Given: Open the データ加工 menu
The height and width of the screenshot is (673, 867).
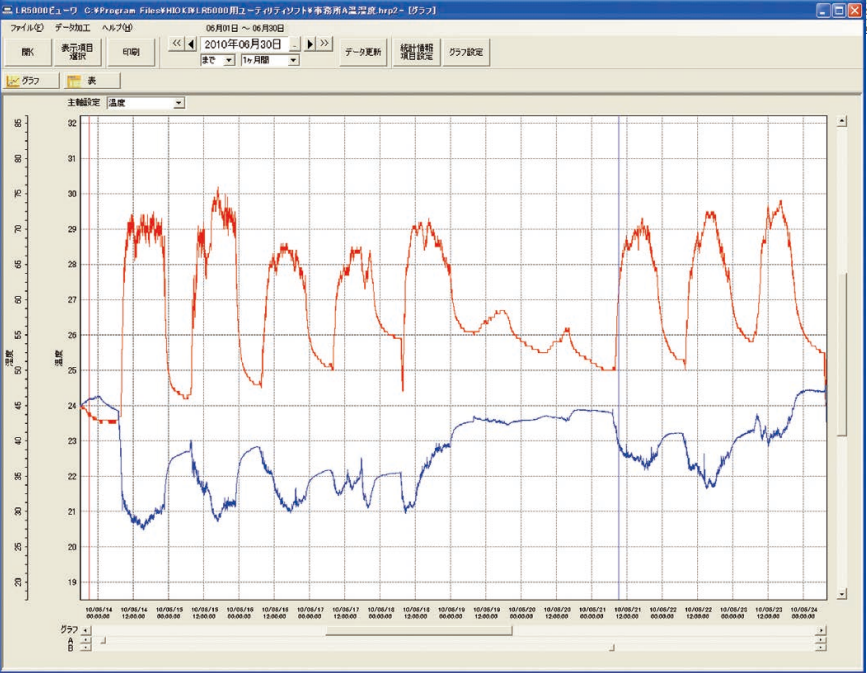Looking at the screenshot, I should [x=72, y=27].
